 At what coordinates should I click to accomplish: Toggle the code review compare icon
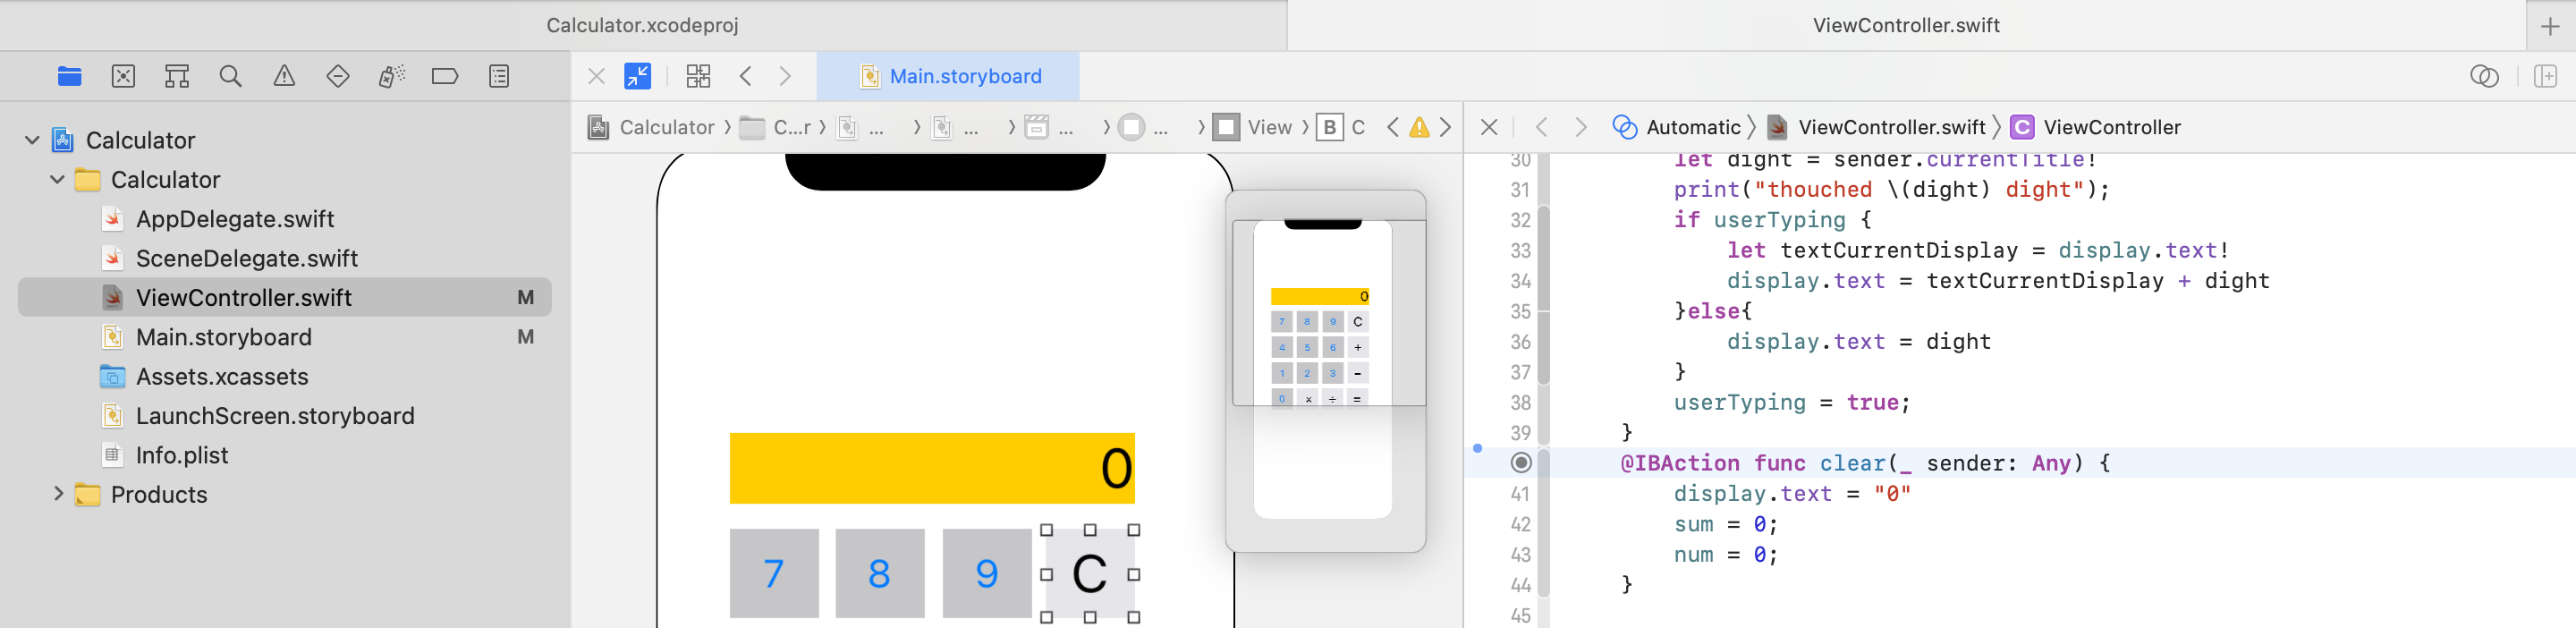pyautogui.click(x=2484, y=76)
